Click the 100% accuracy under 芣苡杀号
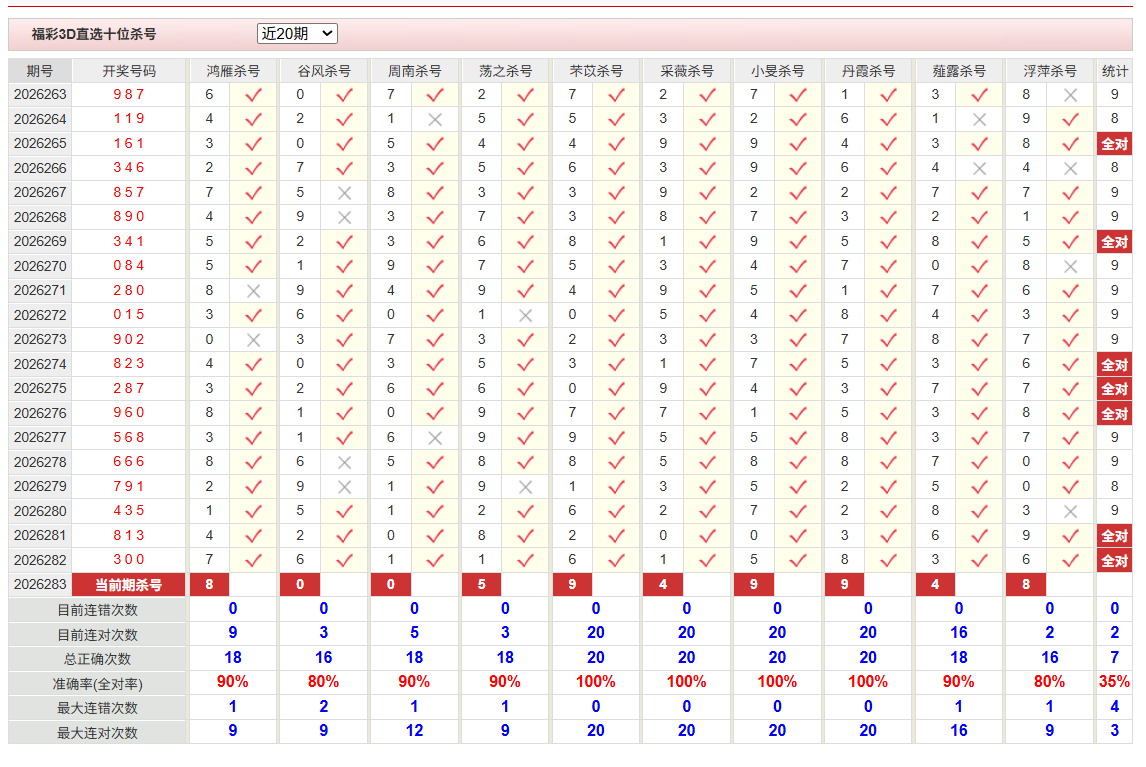 click(x=596, y=682)
